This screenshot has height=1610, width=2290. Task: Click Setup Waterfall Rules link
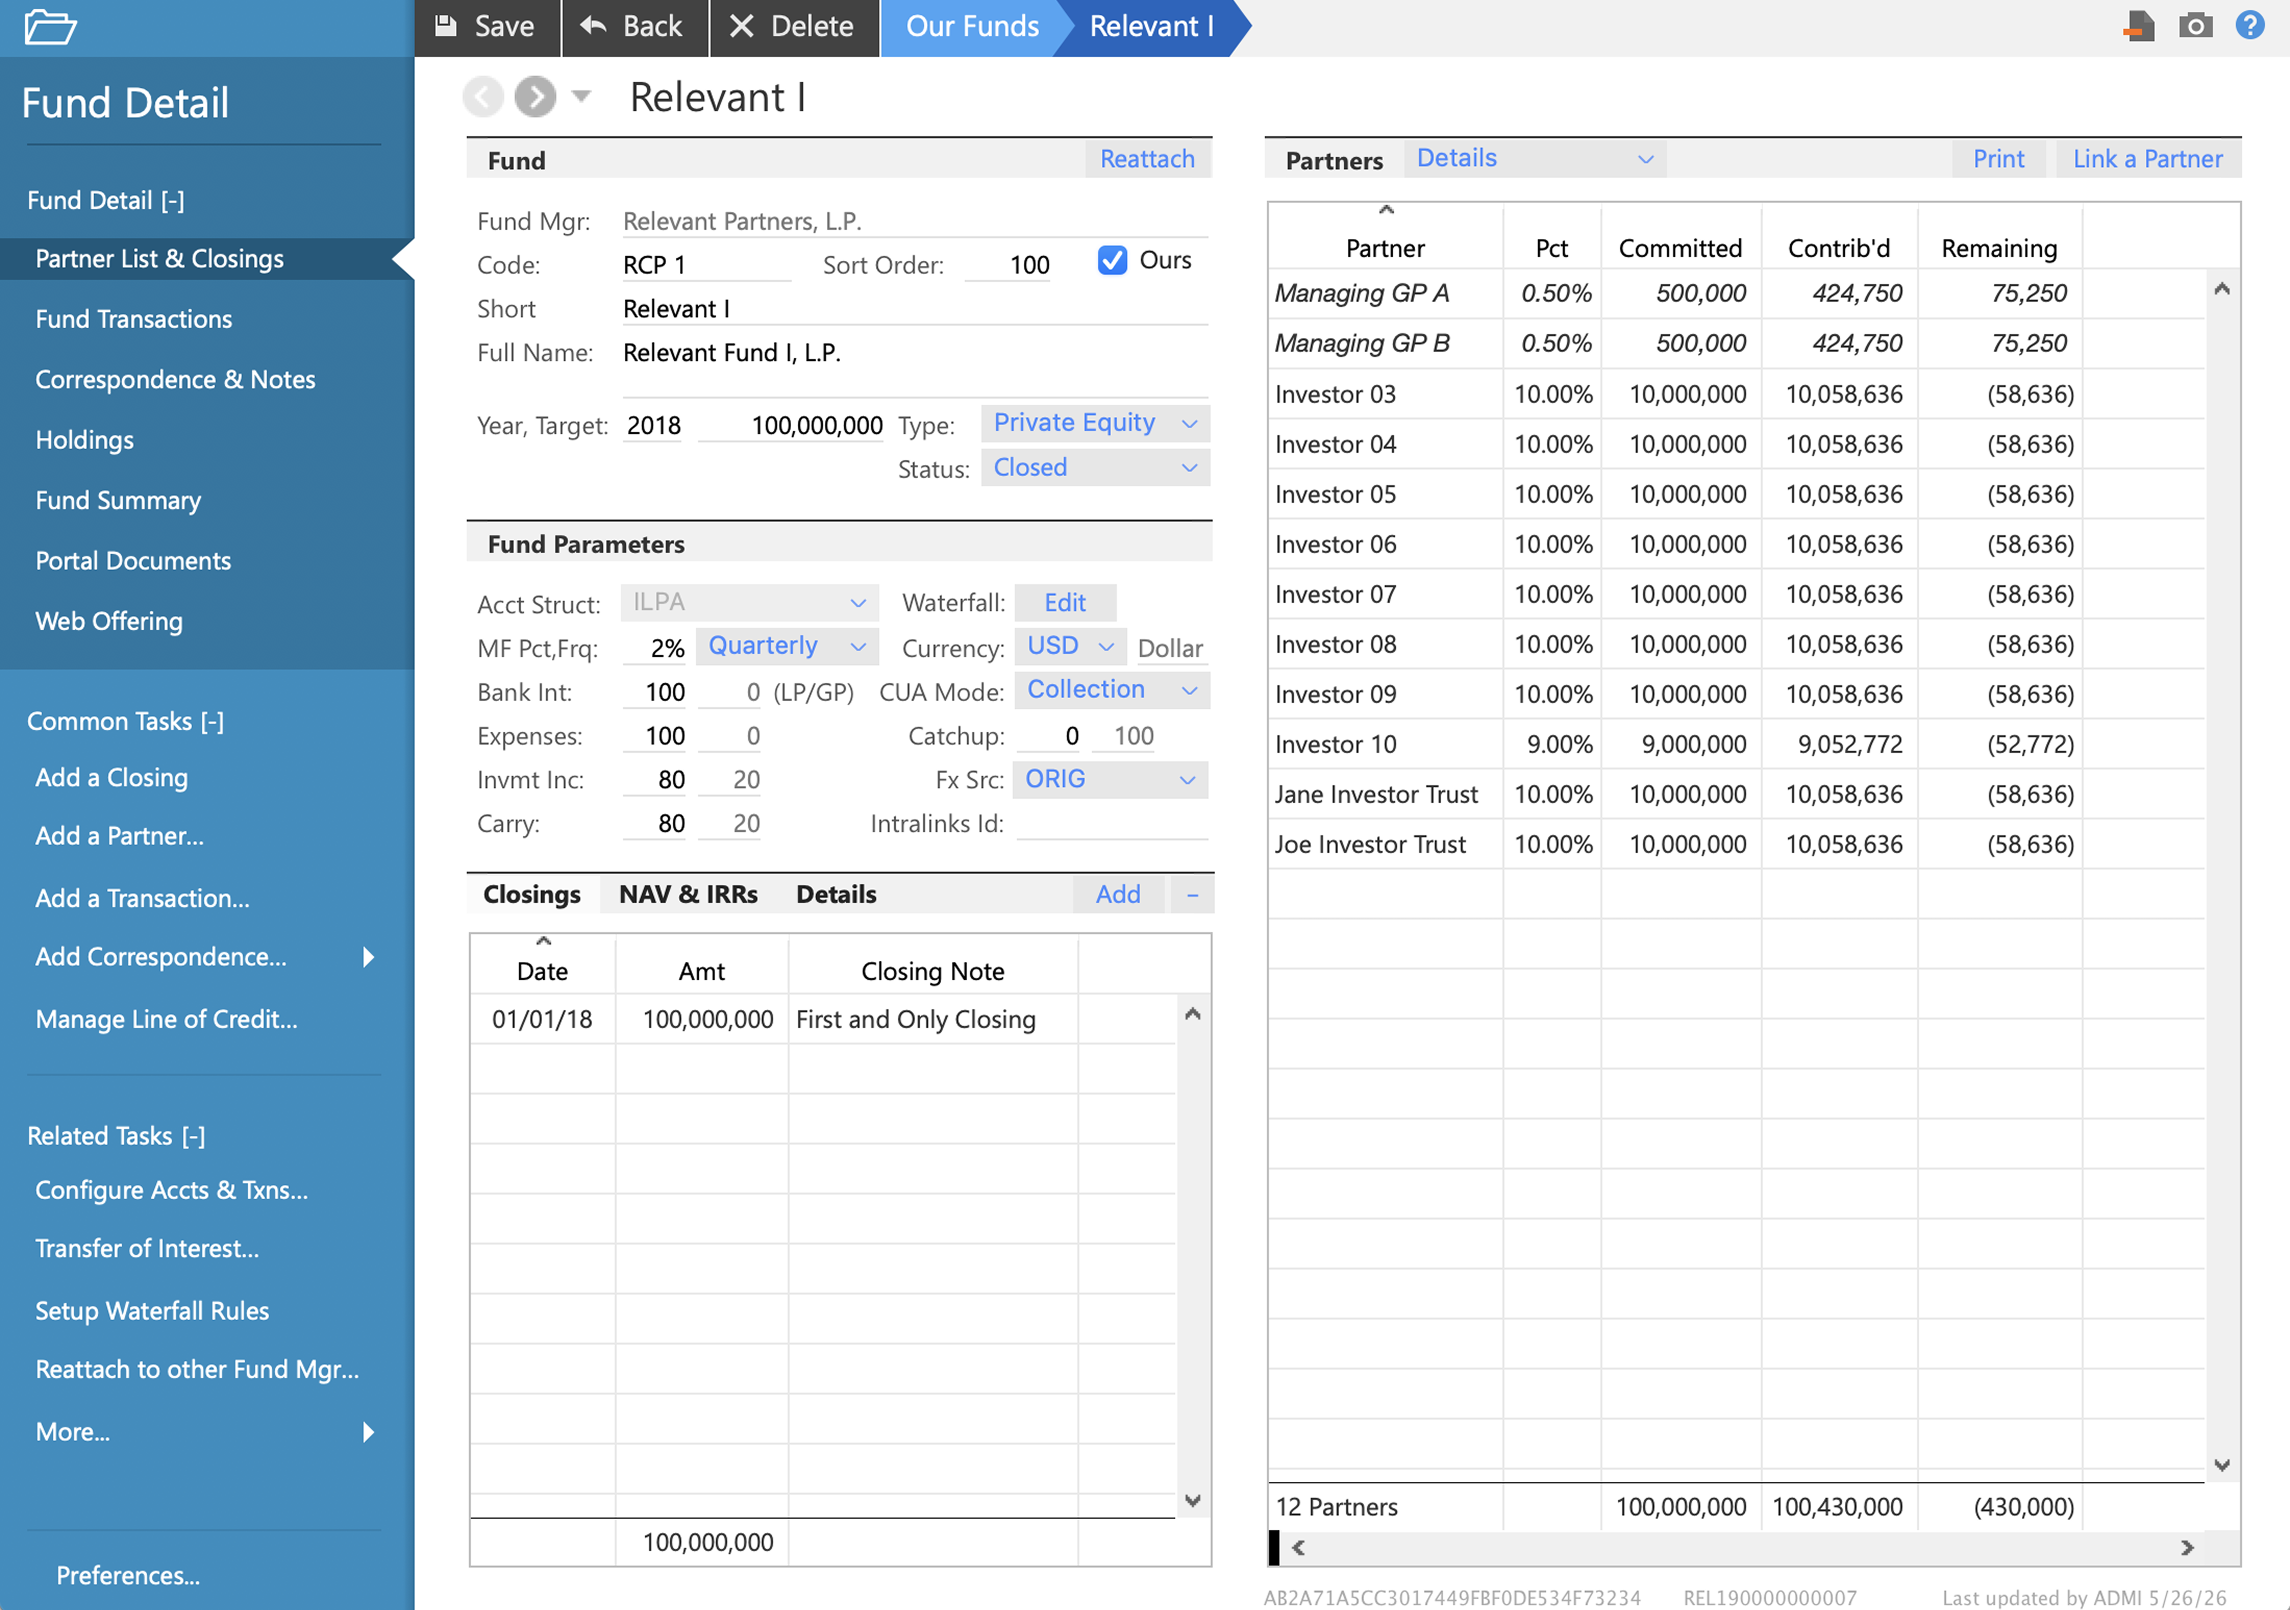coord(152,1311)
